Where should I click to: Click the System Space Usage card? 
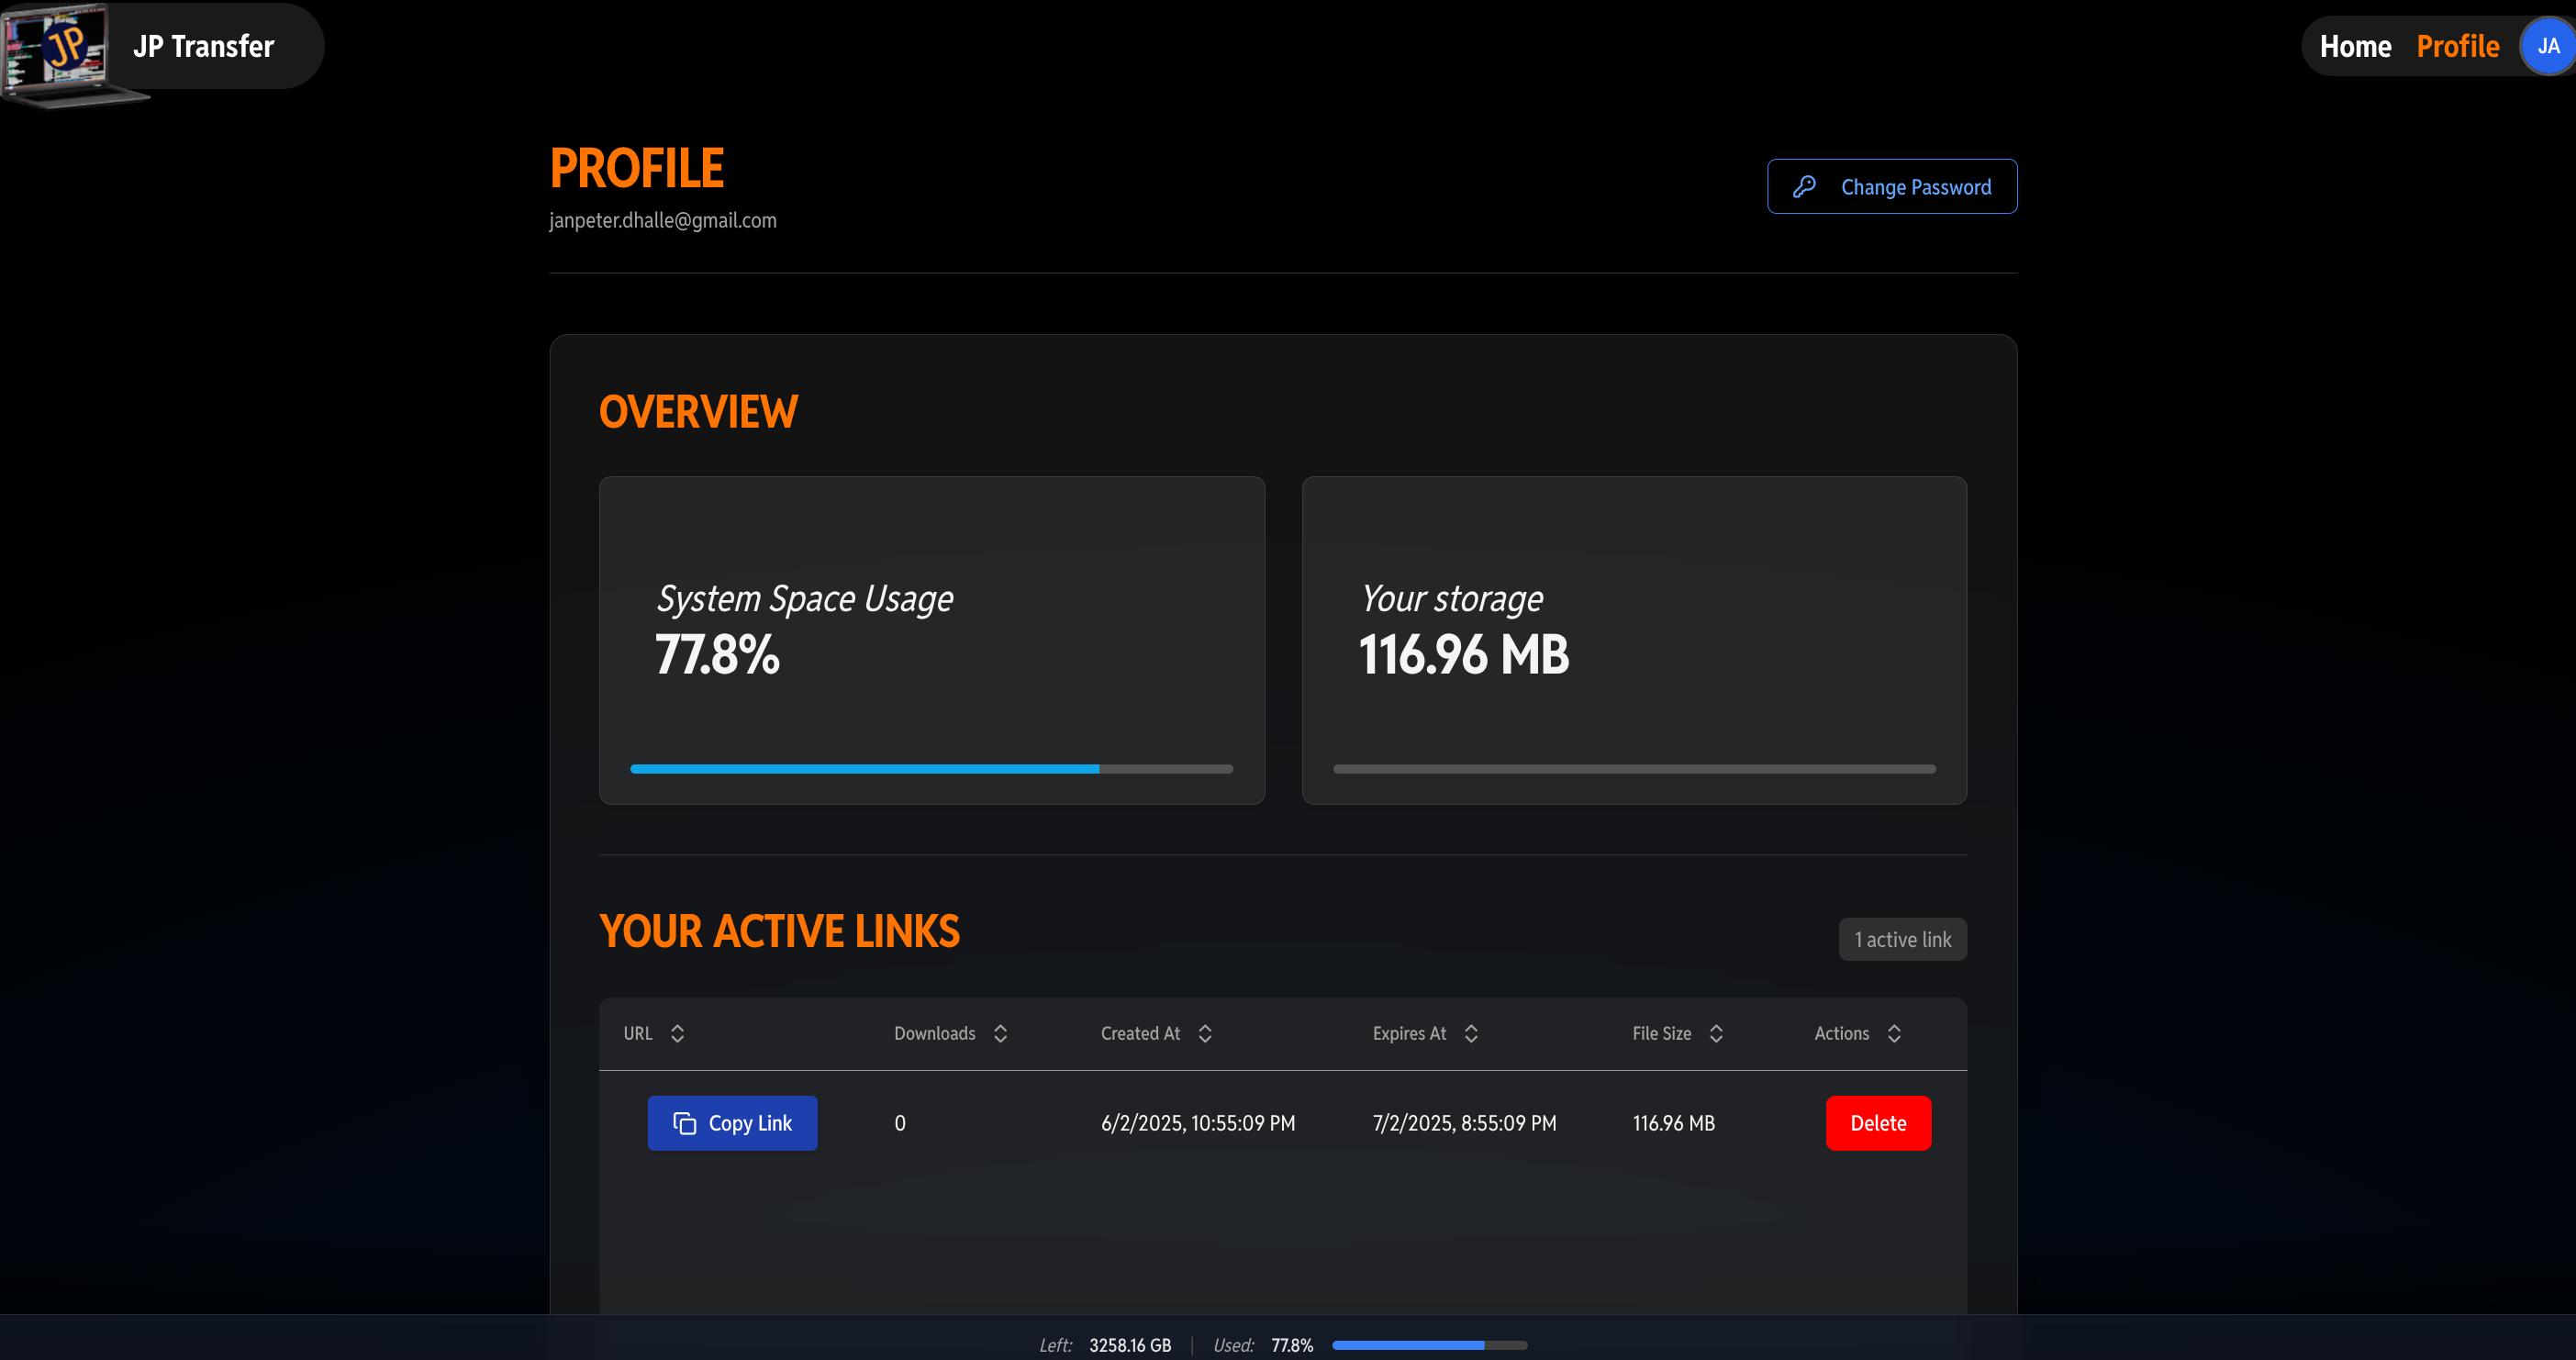[x=932, y=640]
